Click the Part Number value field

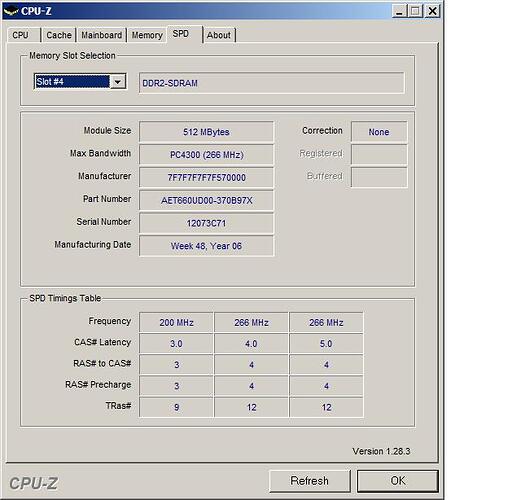pos(206,200)
